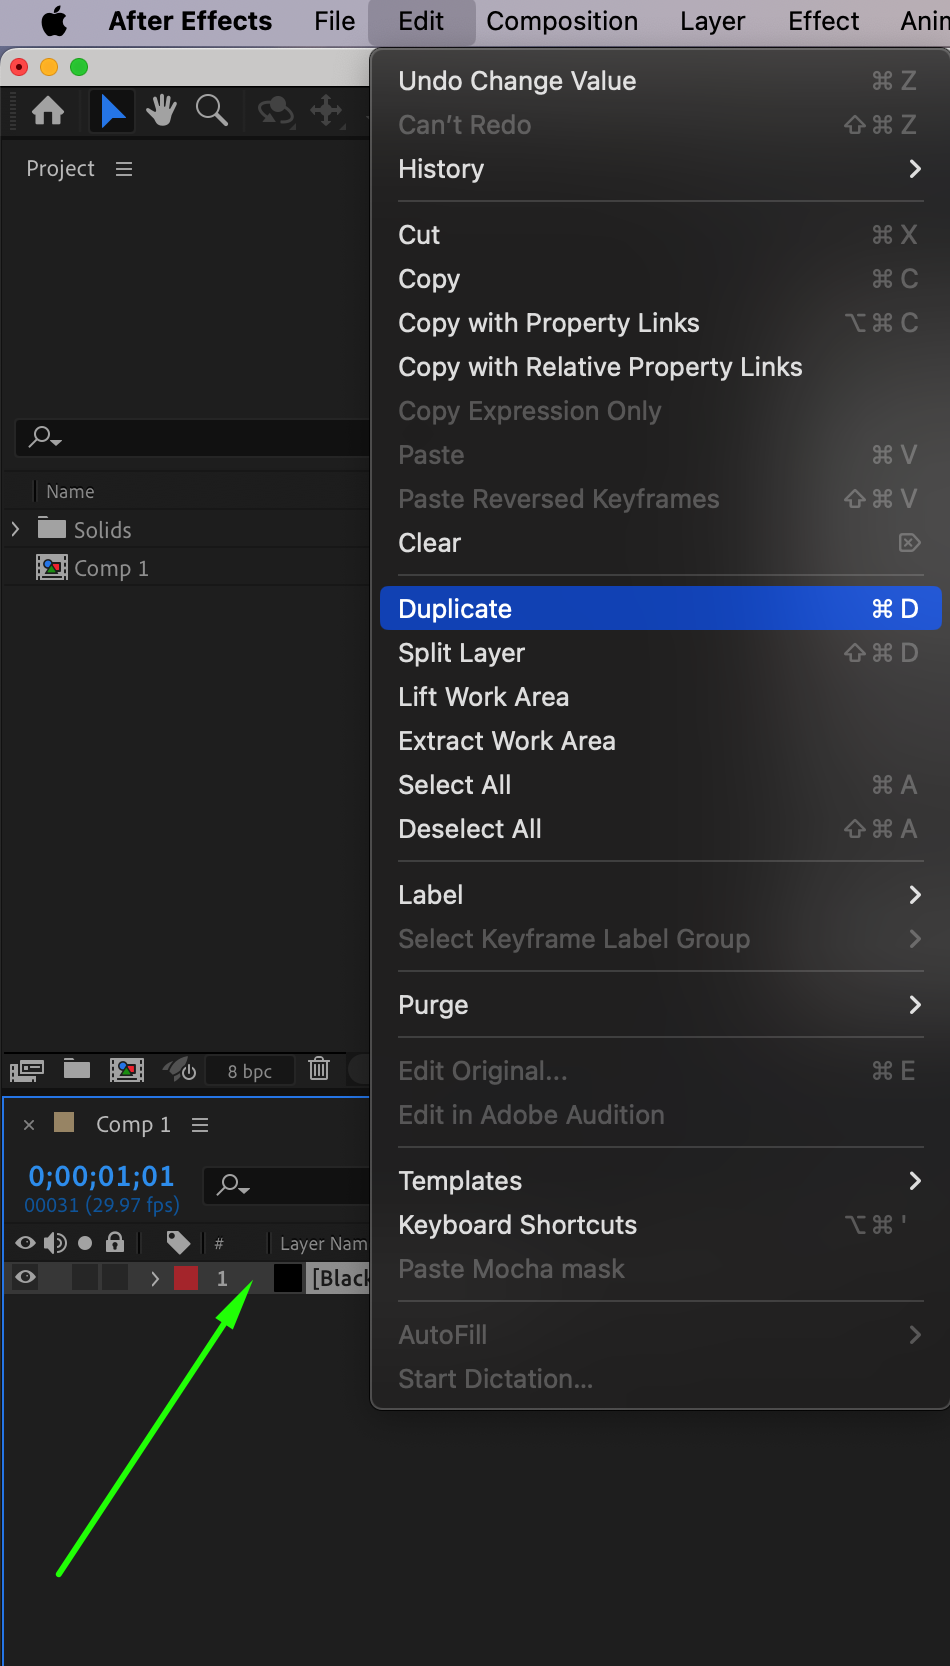Select the Zoom magnifier tool
Viewport: 950px width, 1666px height.
point(211,111)
